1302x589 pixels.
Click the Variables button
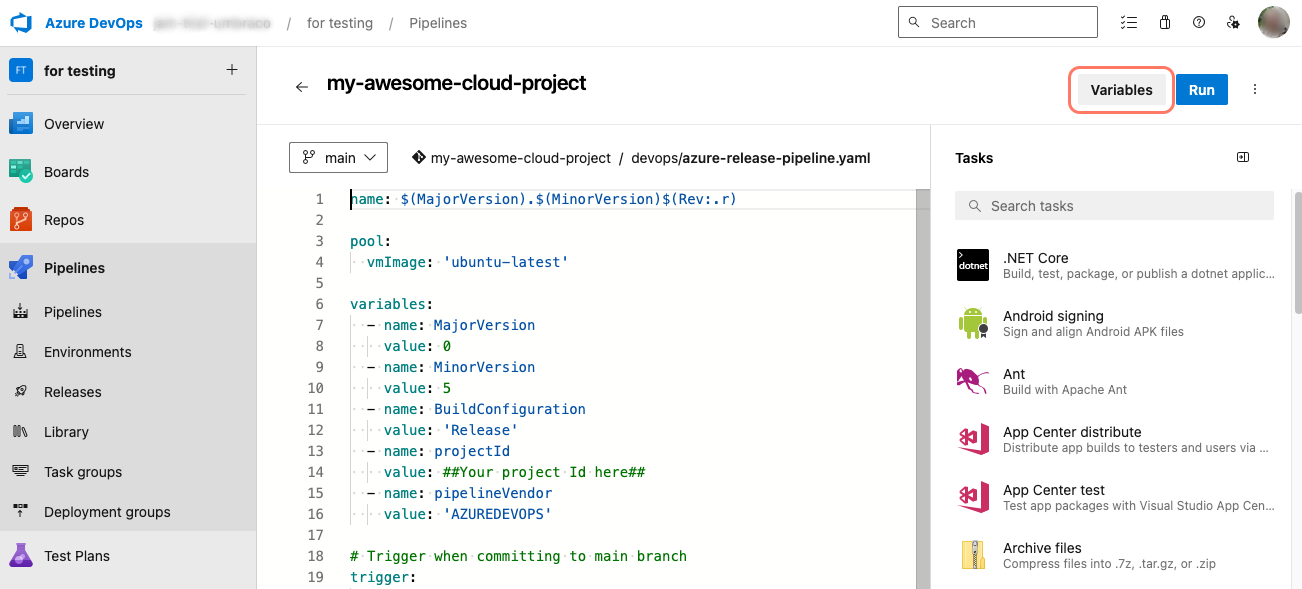coord(1121,90)
